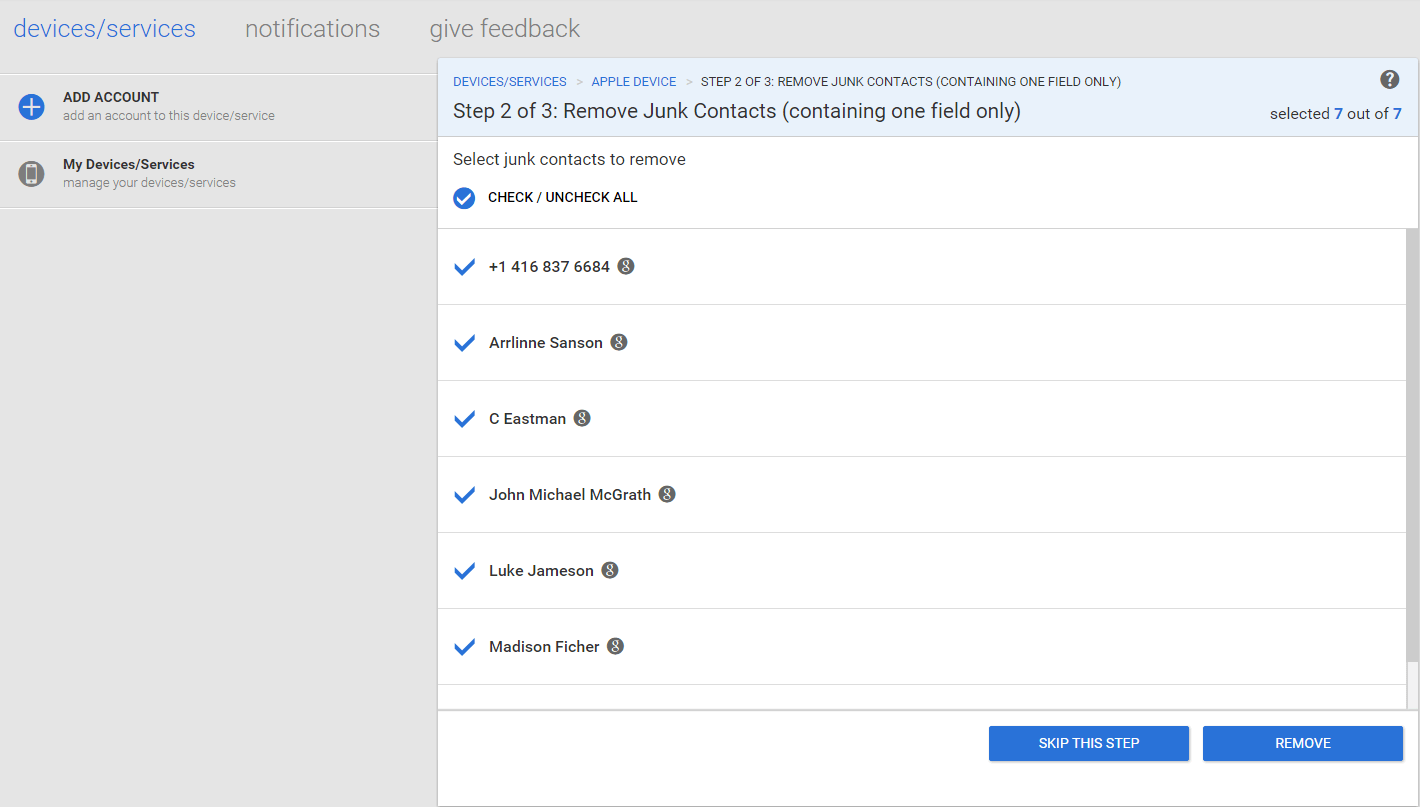Click the name C Eastman
This screenshot has height=807, width=1420.
pos(527,418)
